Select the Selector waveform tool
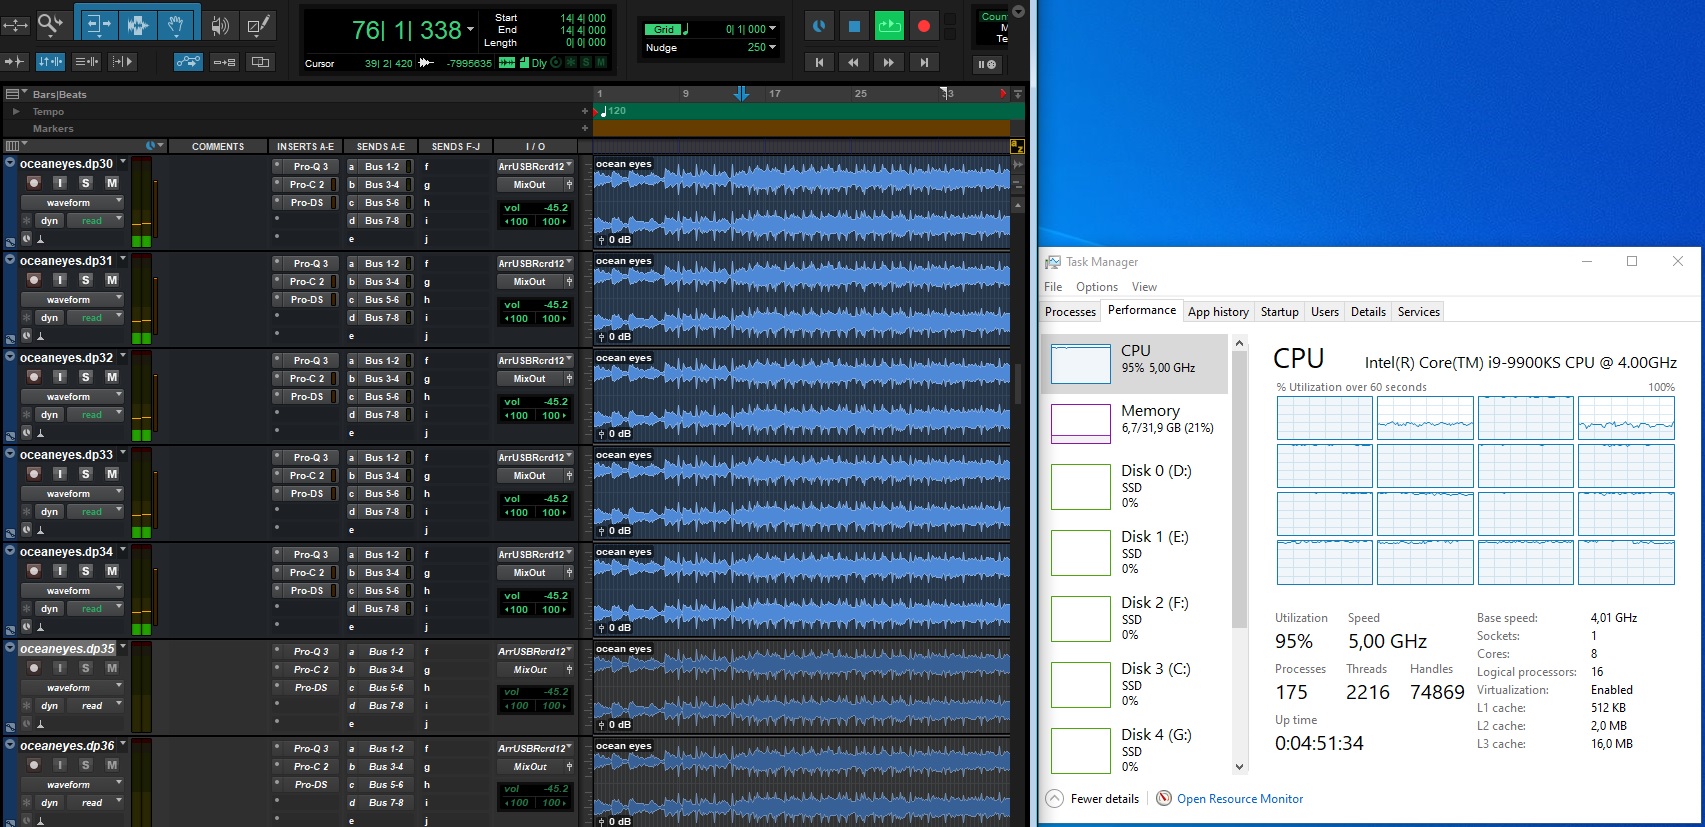This screenshot has height=827, width=1705. click(x=138, y=24)
